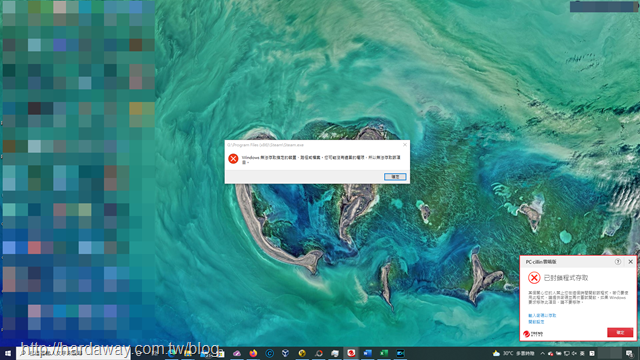Screen dimensions: 640x360
Task: Click red OK button in PC-cillin popup
Action: pos(620,332)
